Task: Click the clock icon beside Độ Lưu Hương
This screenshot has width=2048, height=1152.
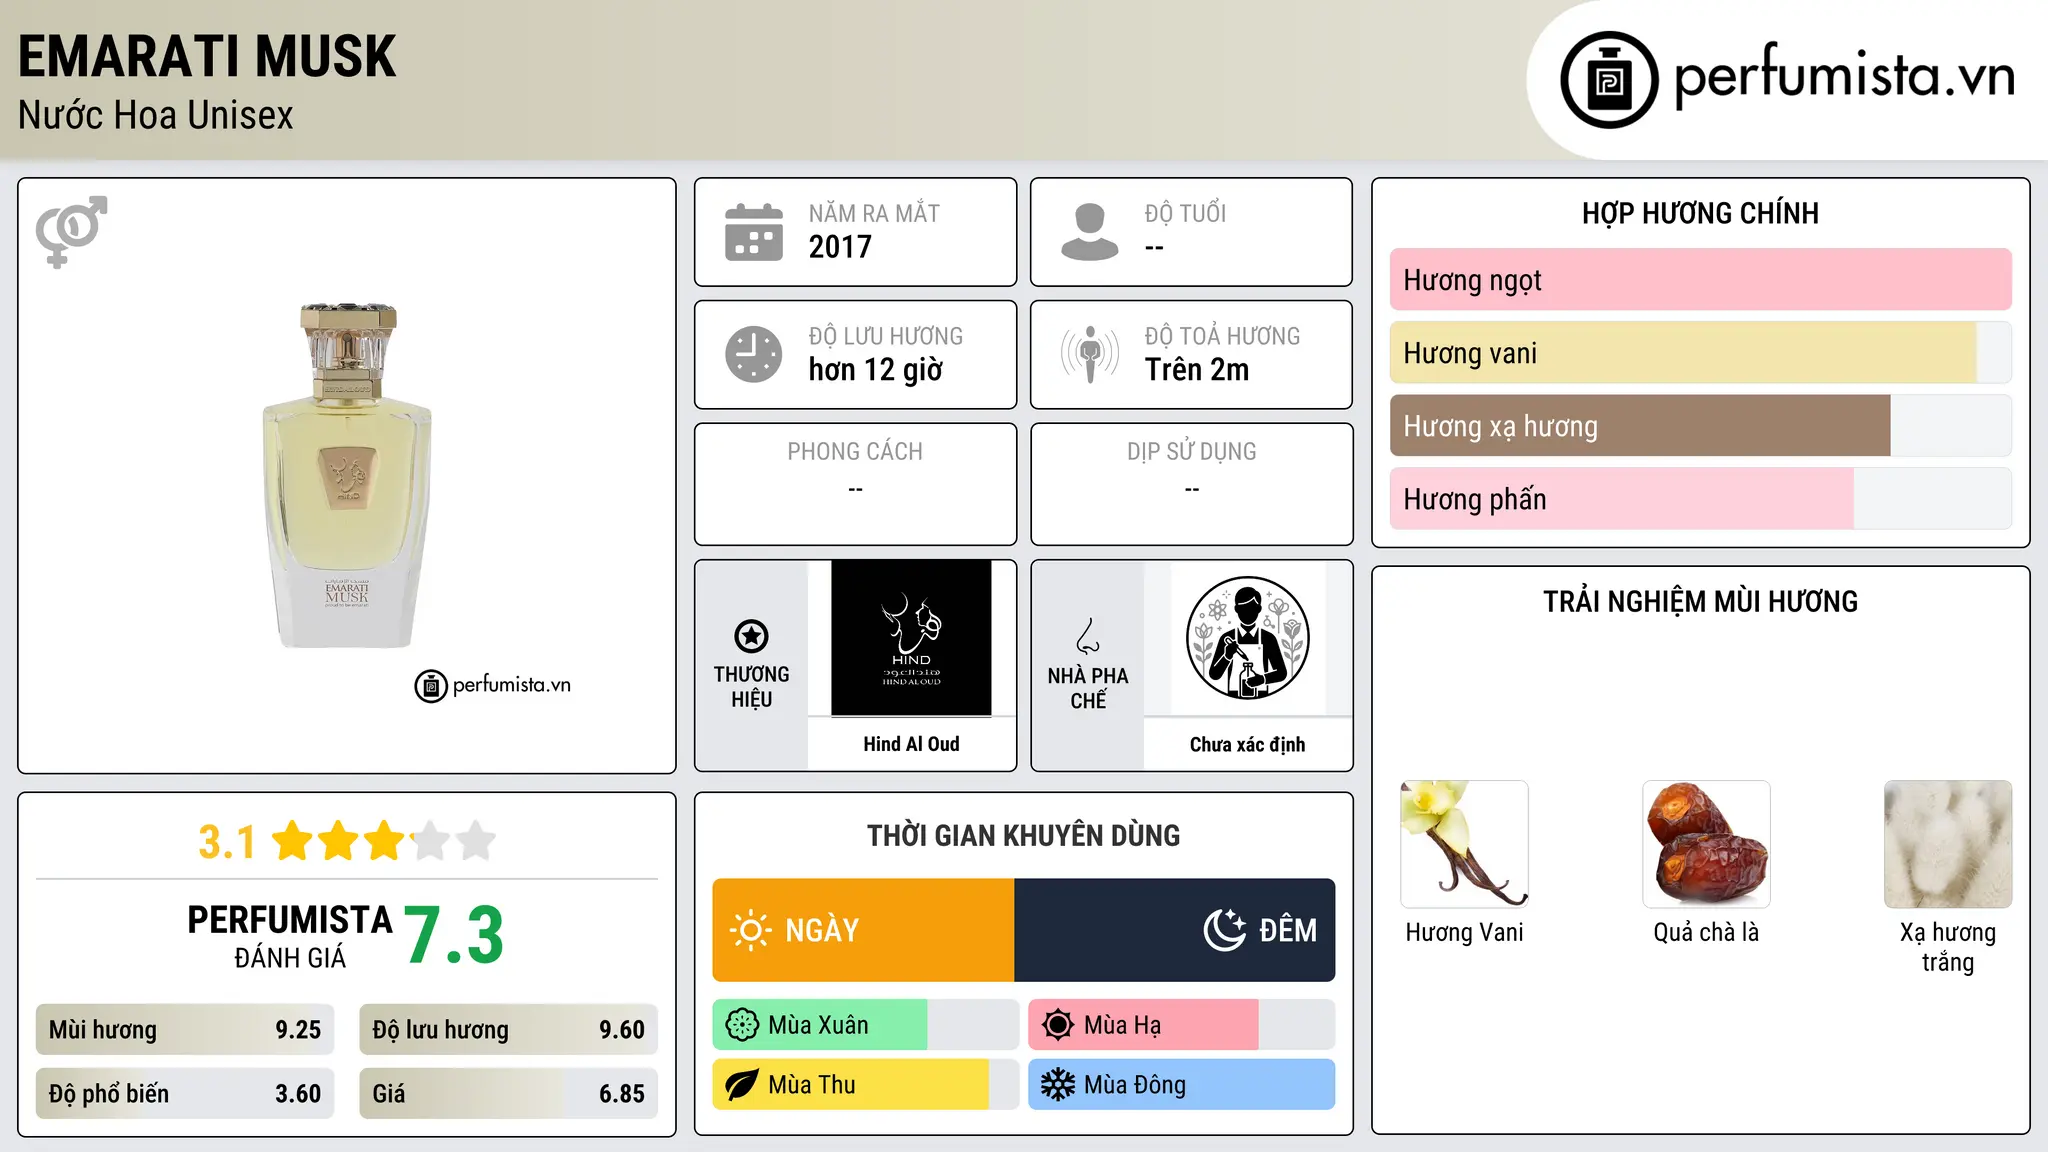Action: tap(754, 354)
